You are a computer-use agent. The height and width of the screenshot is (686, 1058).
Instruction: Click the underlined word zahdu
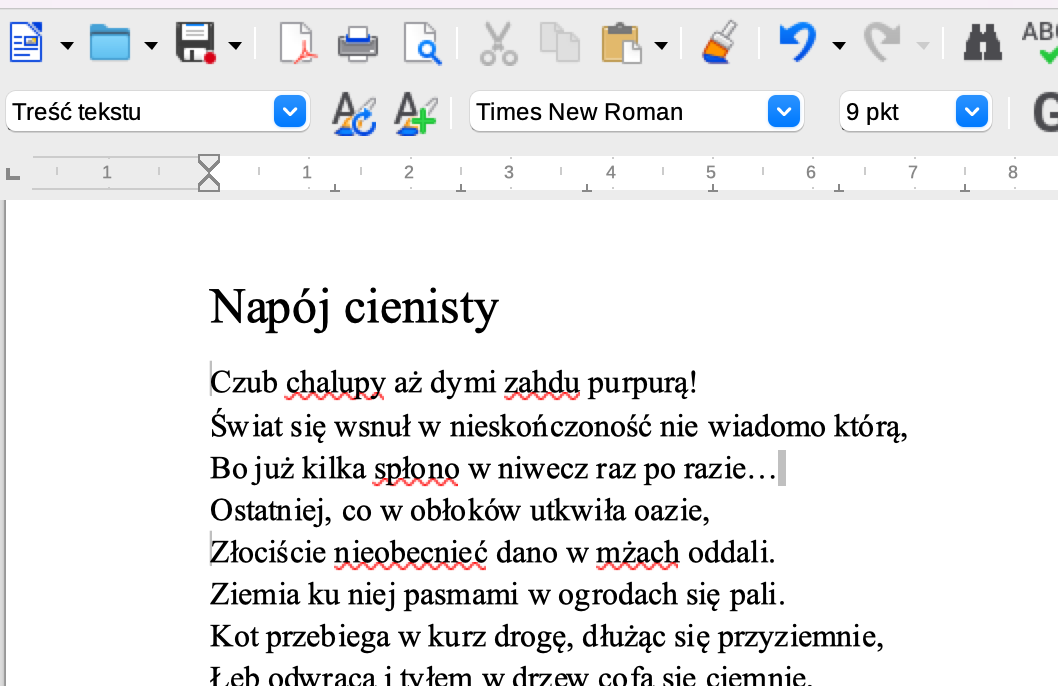[542, 384]
